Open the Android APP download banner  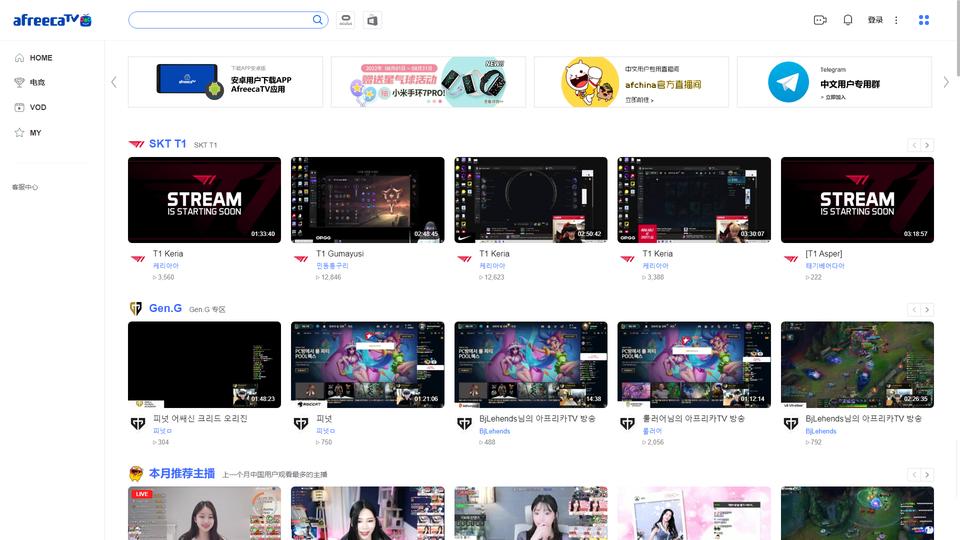pyautogui.click(x=225, y=82)
